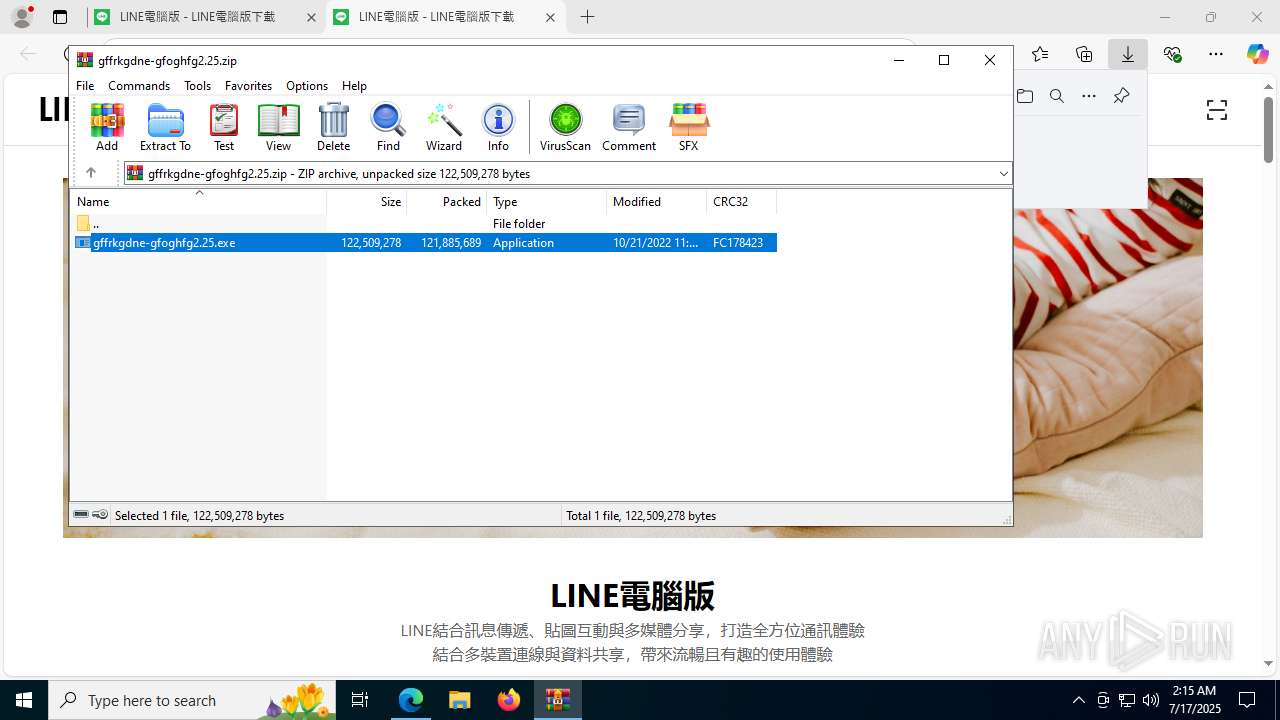Screen dimensions: 1280x720
Task: Click the CRC32 value FC178423
Action: click(x=738, y=243)
